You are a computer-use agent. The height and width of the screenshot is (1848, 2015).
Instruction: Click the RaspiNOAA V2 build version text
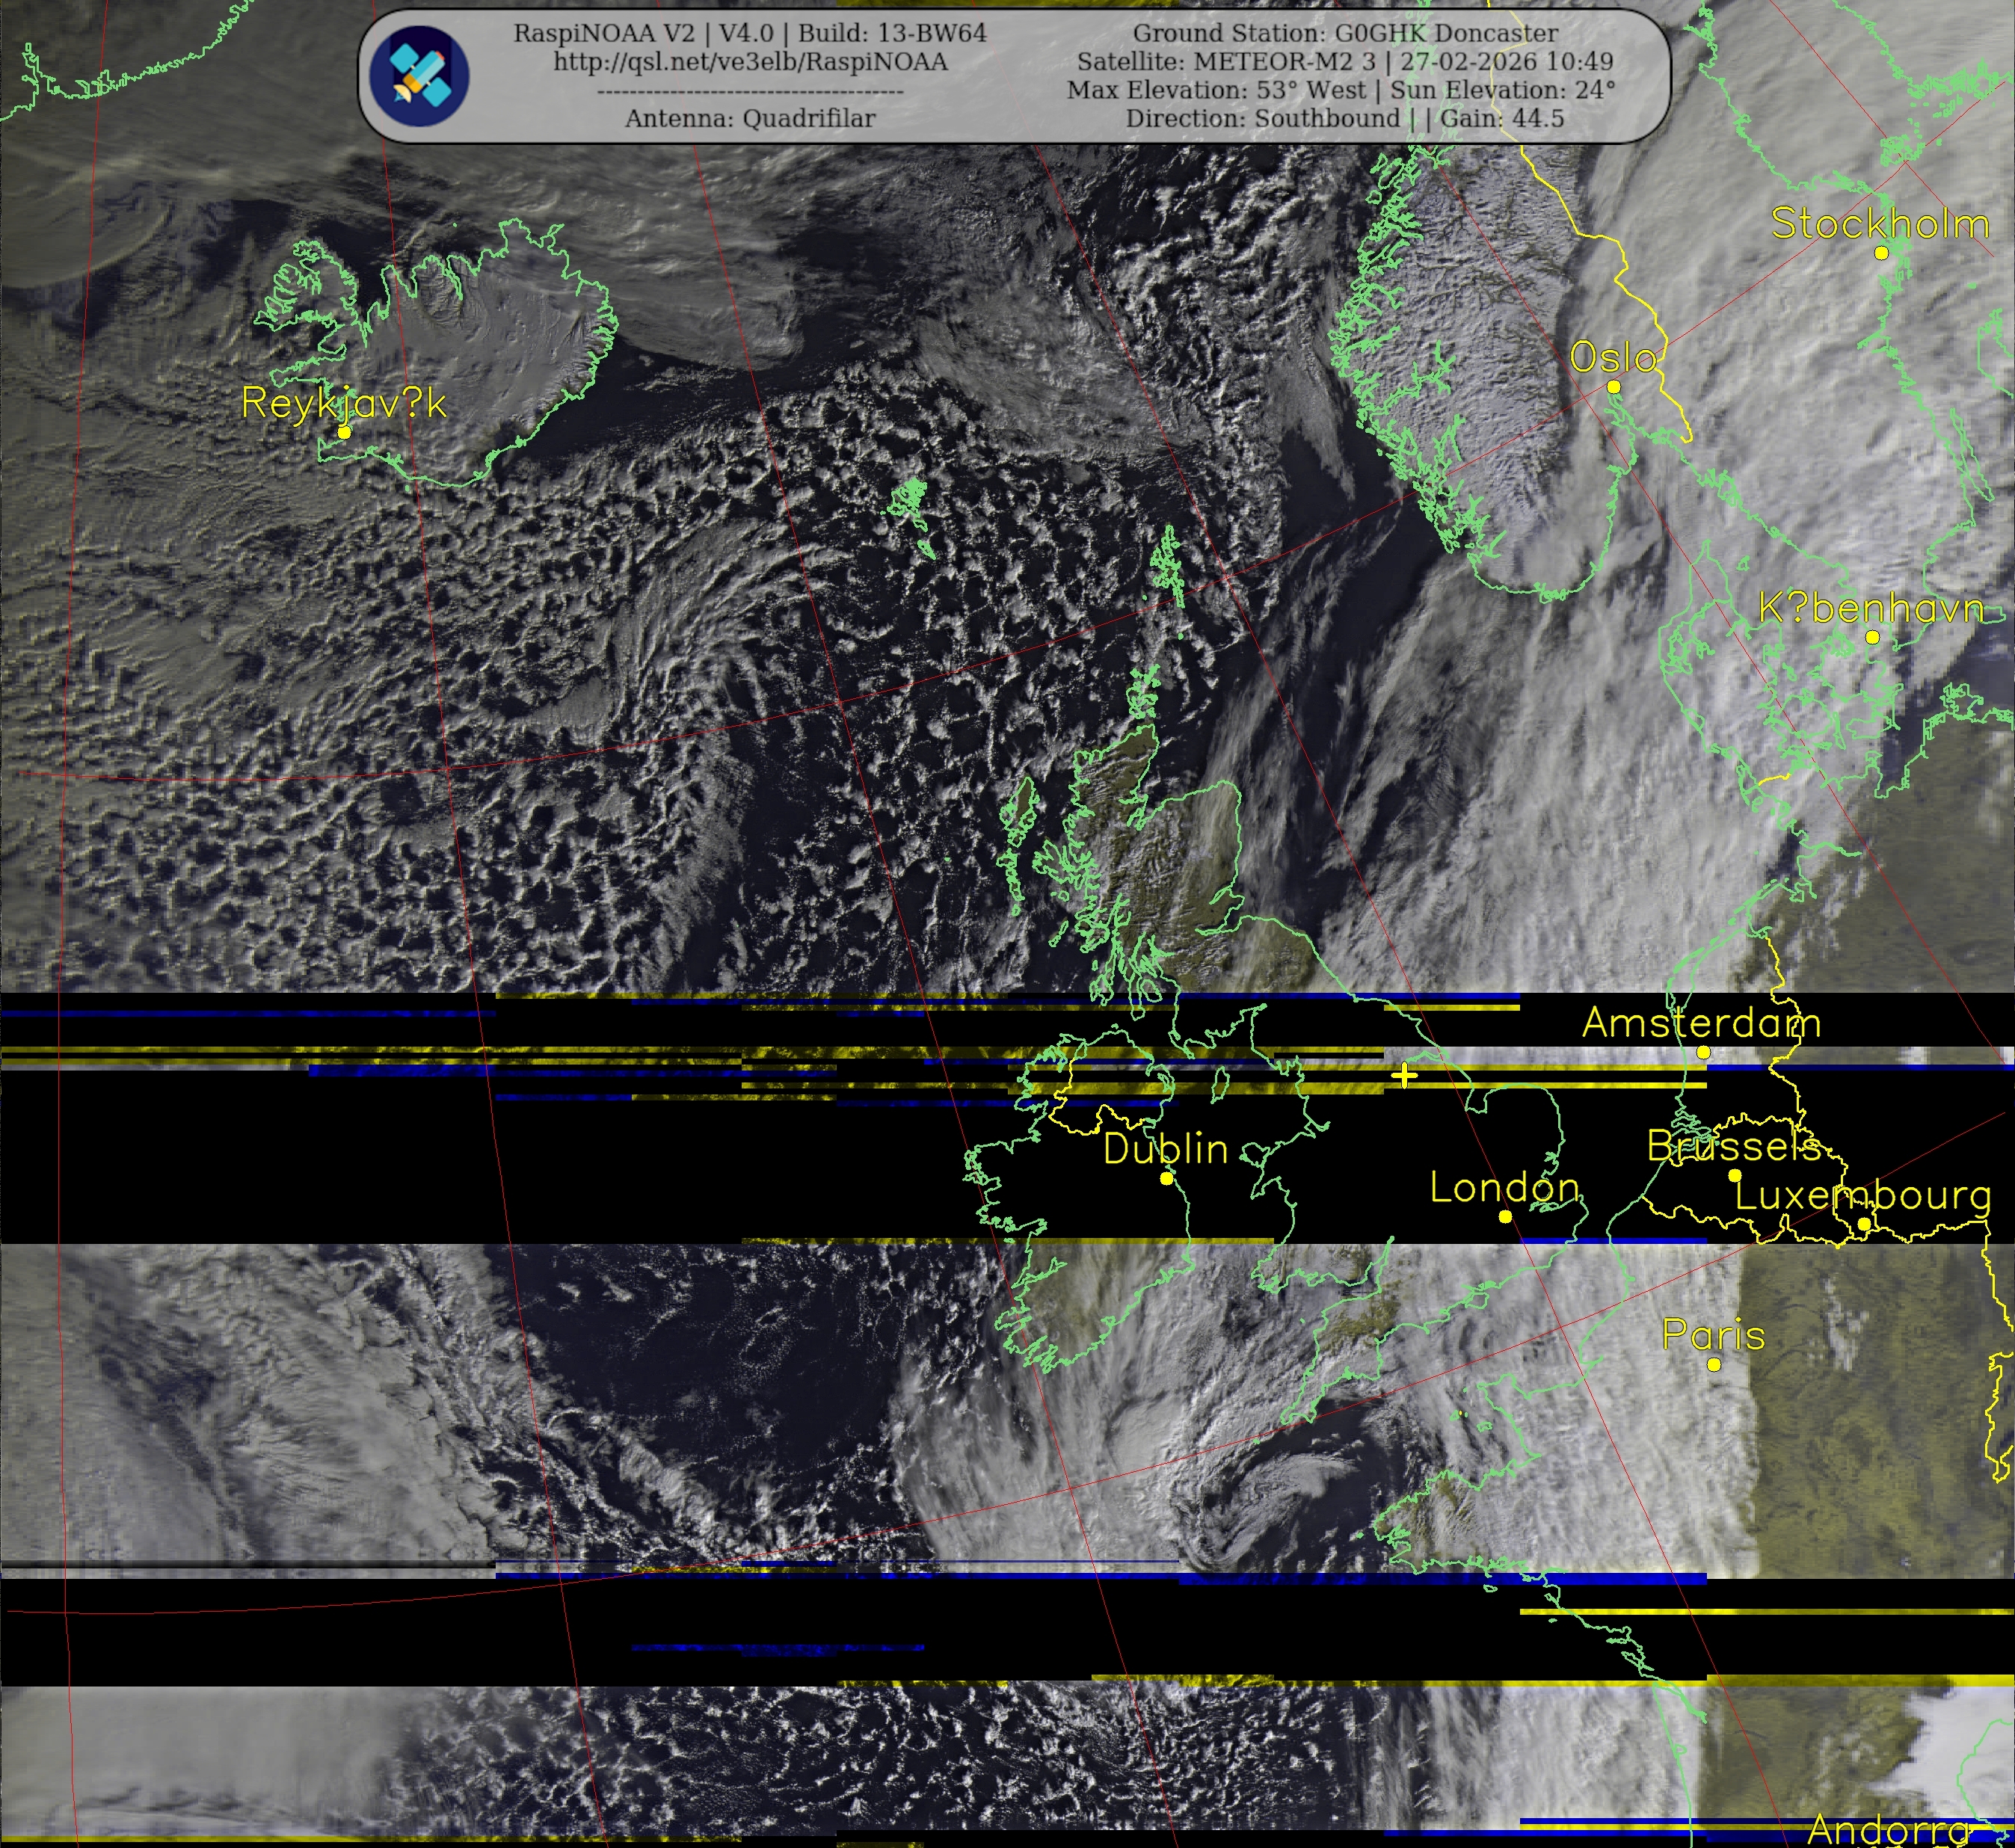(x=750, y=33)
